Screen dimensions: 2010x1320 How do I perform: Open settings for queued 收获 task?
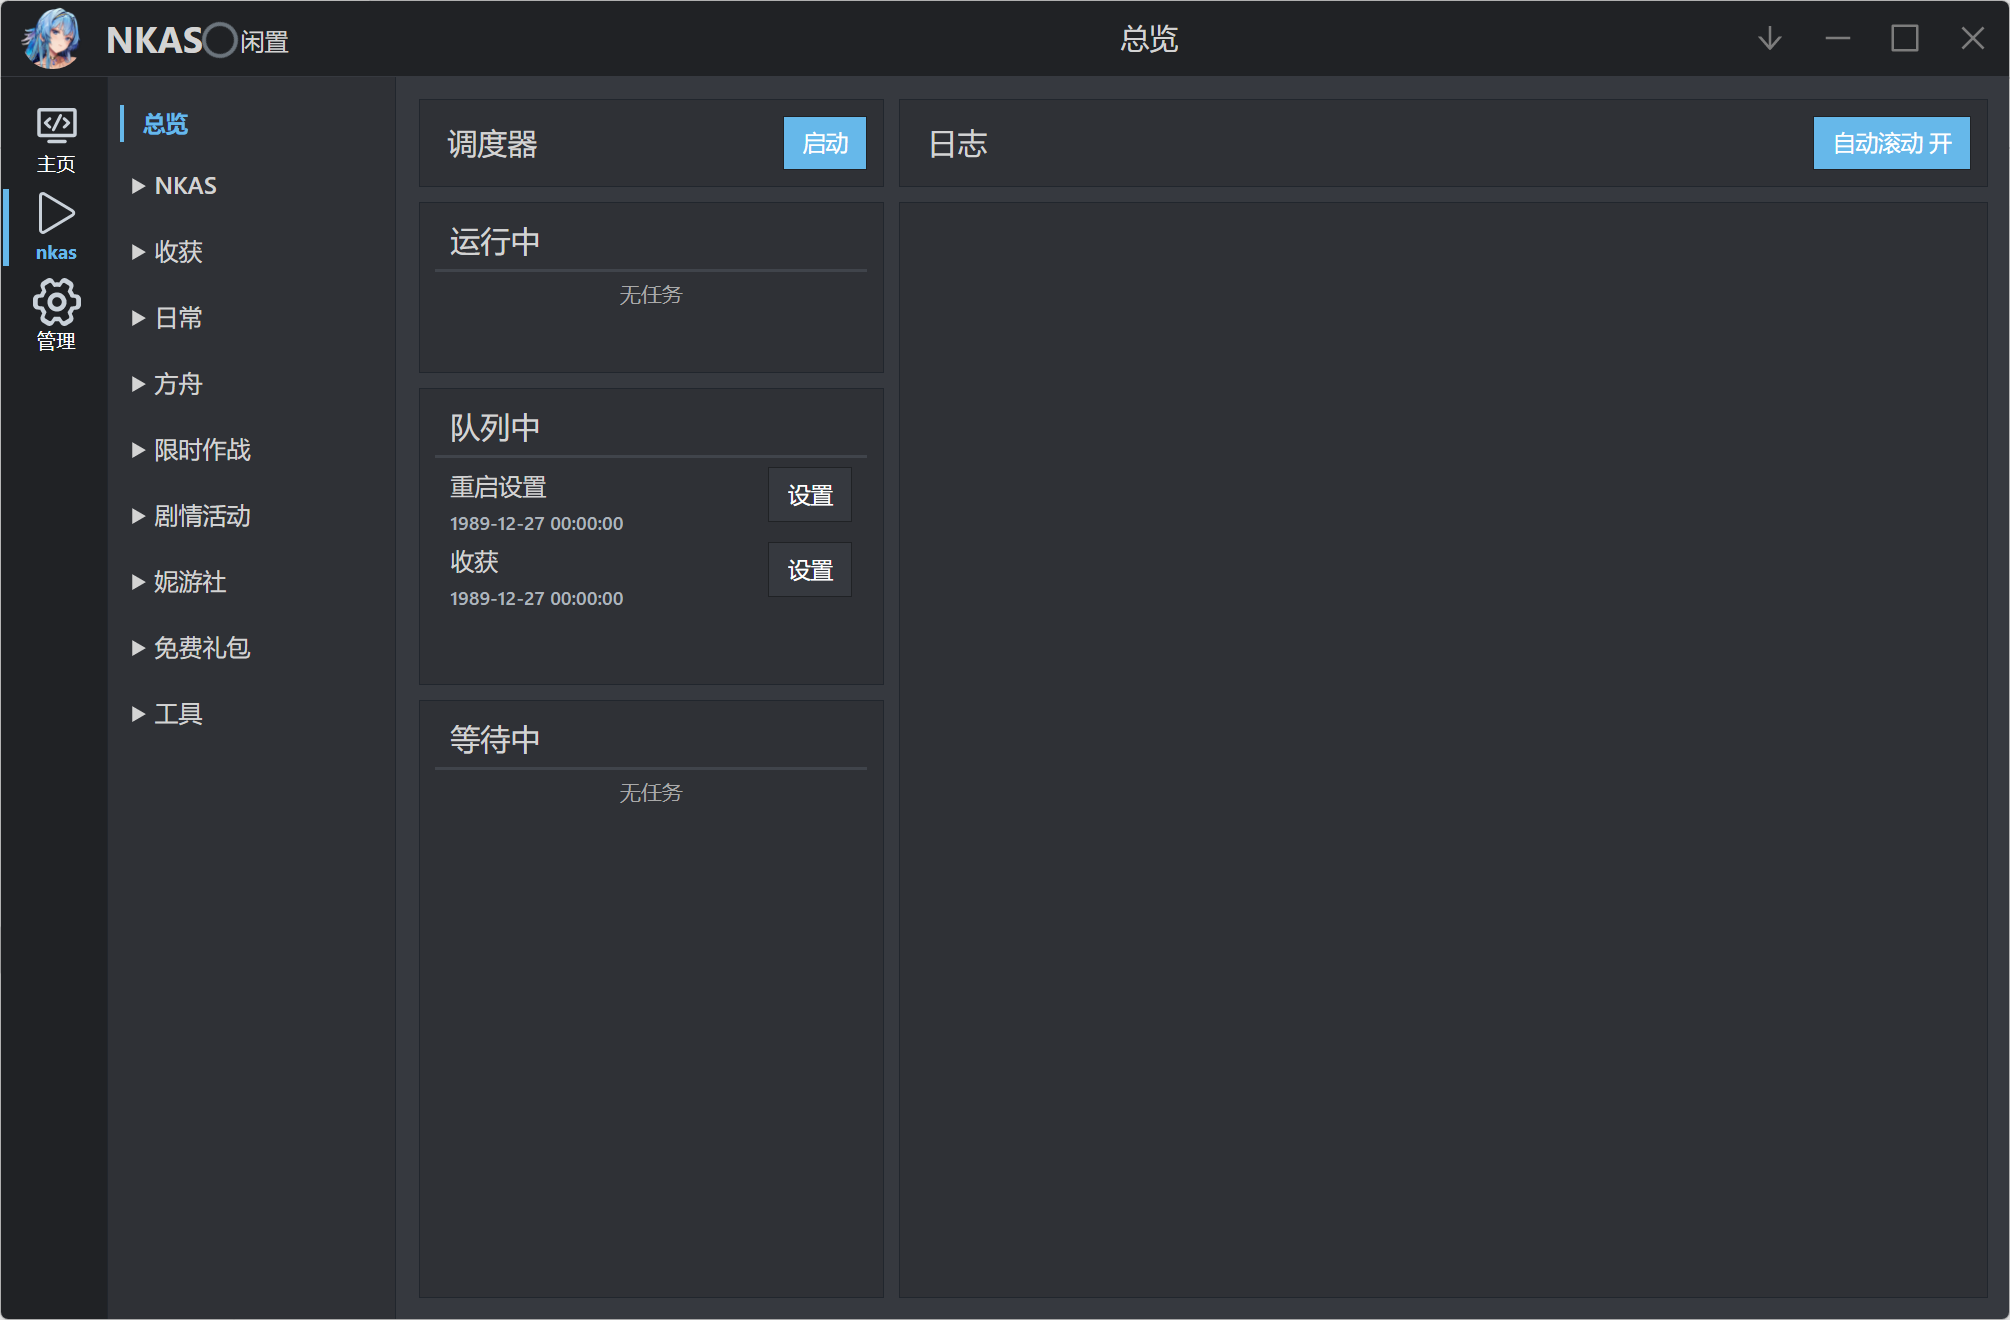[x=809, y=570]
